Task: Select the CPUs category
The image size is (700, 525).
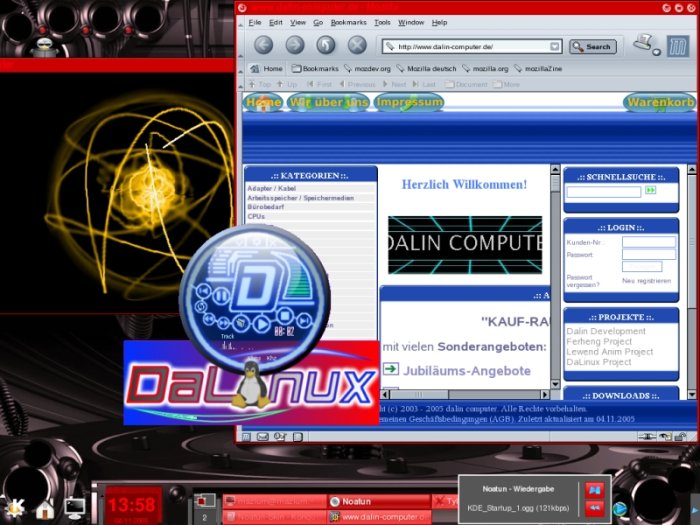Action: coord(256,217)
